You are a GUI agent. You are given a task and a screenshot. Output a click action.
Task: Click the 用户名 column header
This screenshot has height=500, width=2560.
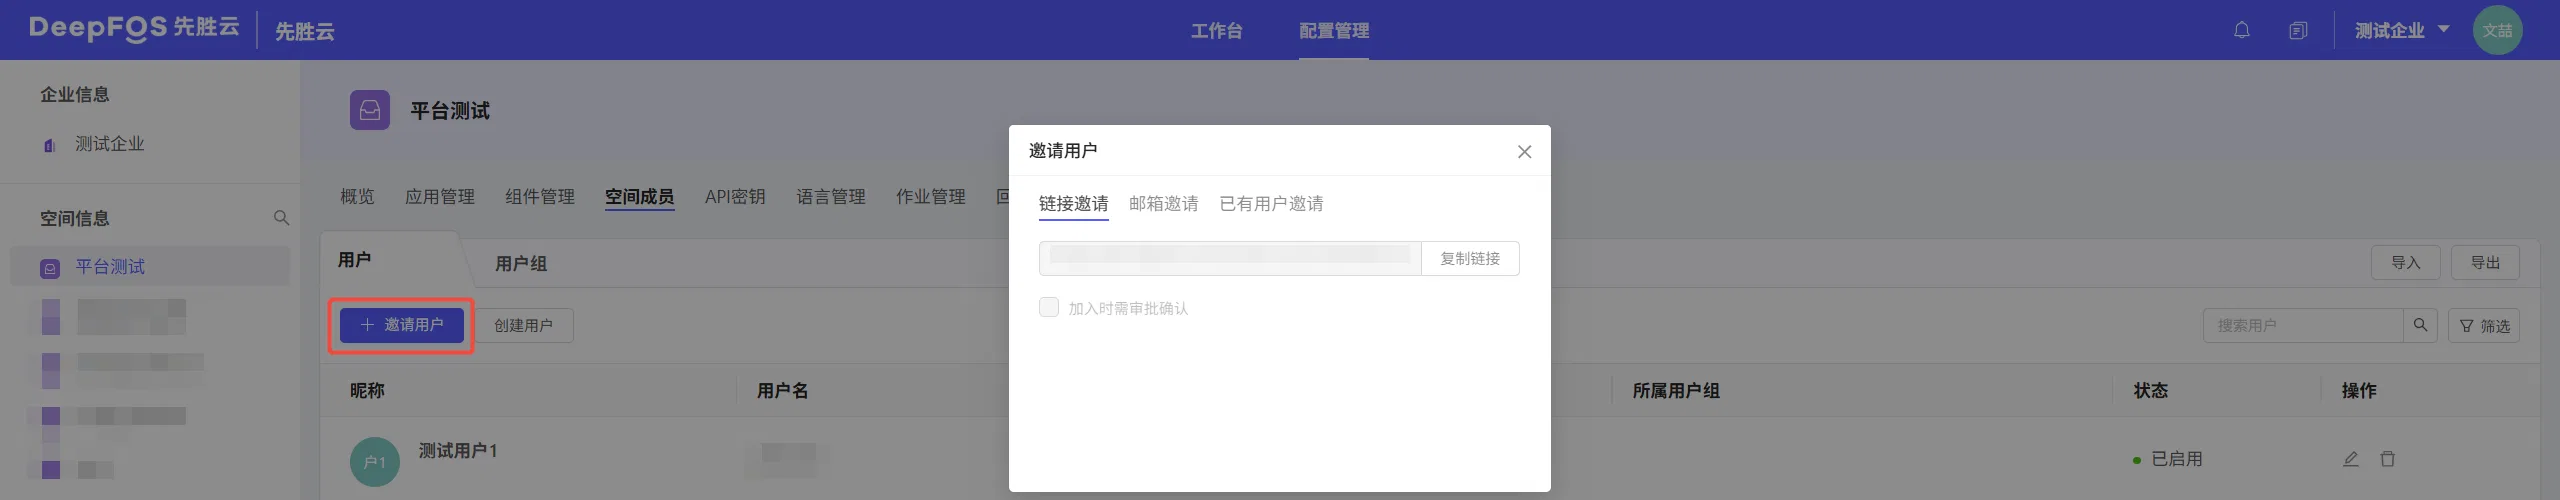click(783, 390)
